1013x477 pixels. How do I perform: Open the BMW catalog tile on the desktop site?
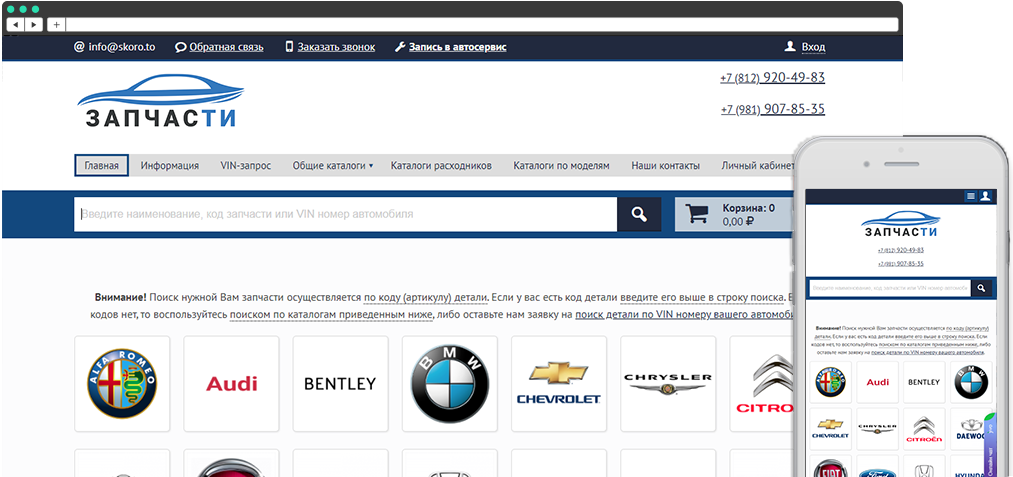click(x=450, y=384)
